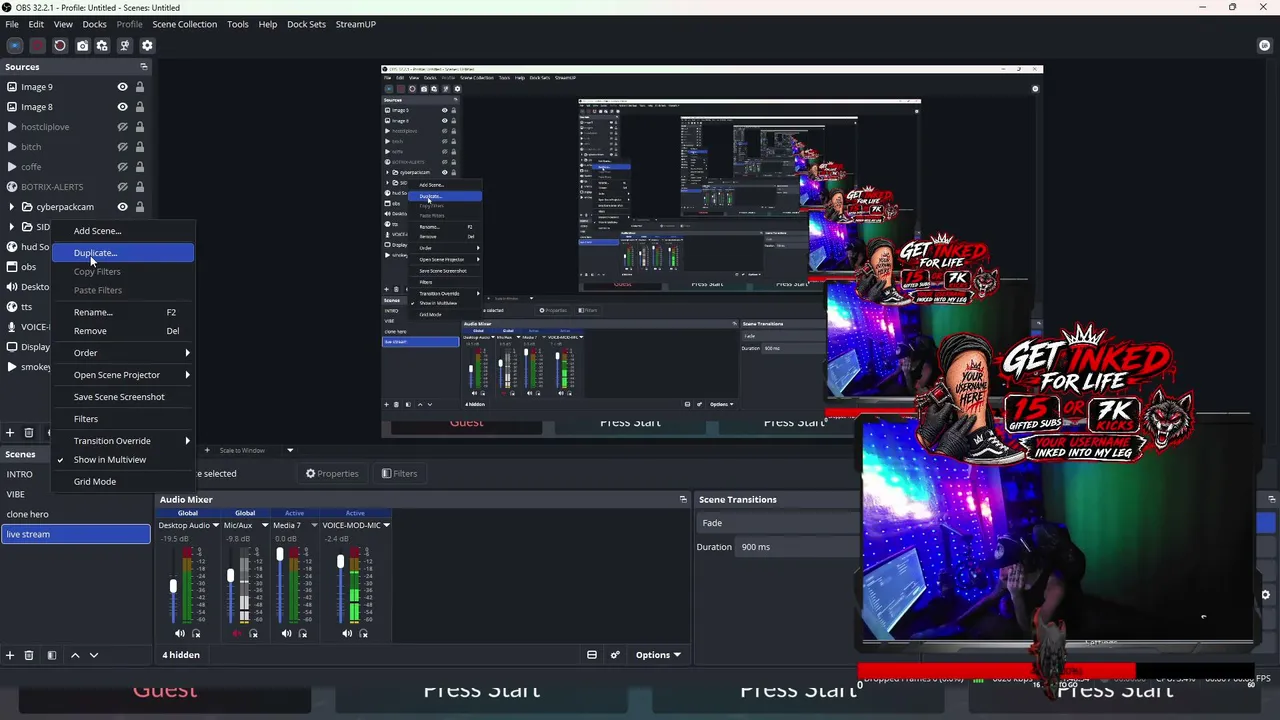1280x720 pixels.
Task: Select Grid Mode in the context menu
Action: (x=122, y=482)
